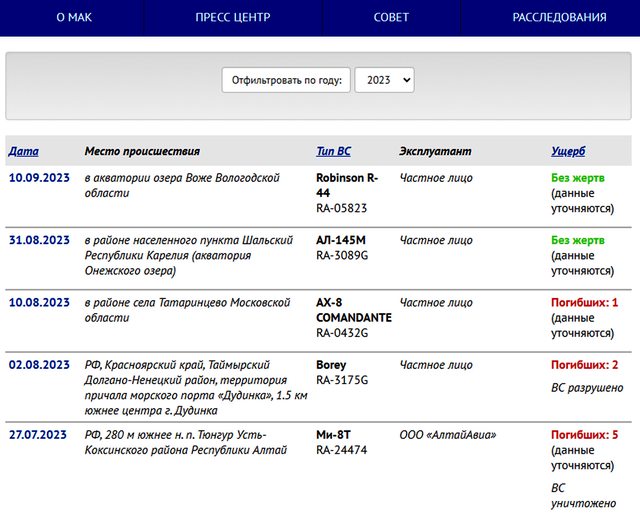Sort table by Ущерб column

click(568, 151)
